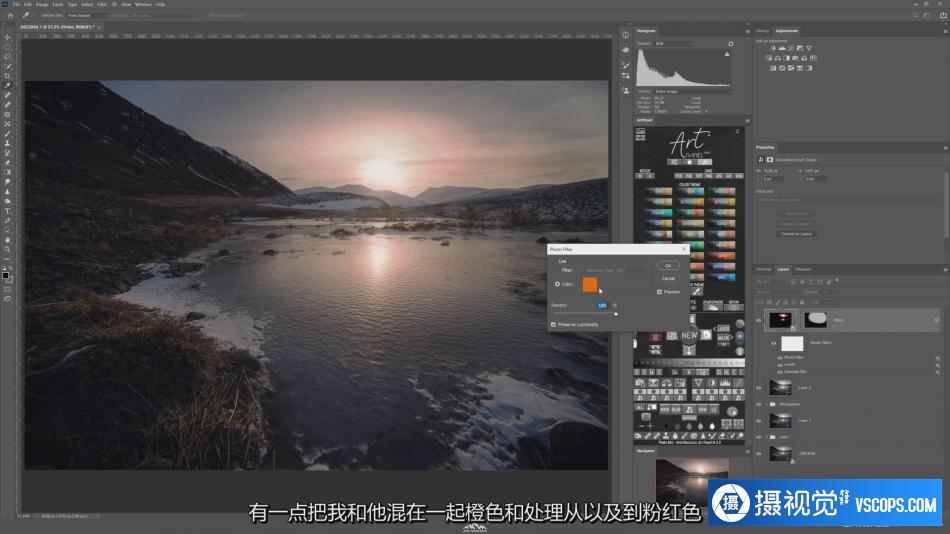Expand the Atmosphere layer group
The height and width of the screenshot is (534, 950).
tap(766, 404)
